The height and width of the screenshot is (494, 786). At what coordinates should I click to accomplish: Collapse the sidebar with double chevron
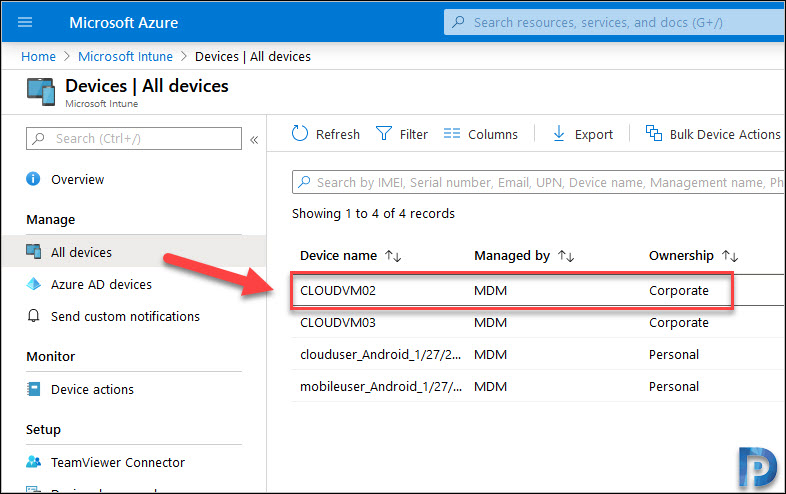[254, 140]
